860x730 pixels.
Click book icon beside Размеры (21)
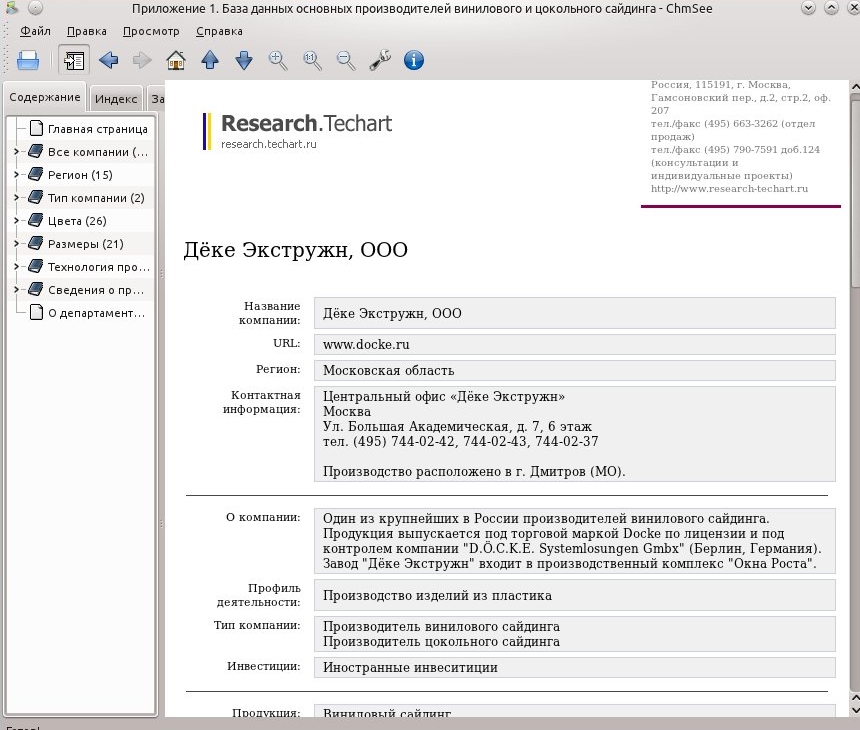coord(36,244)
